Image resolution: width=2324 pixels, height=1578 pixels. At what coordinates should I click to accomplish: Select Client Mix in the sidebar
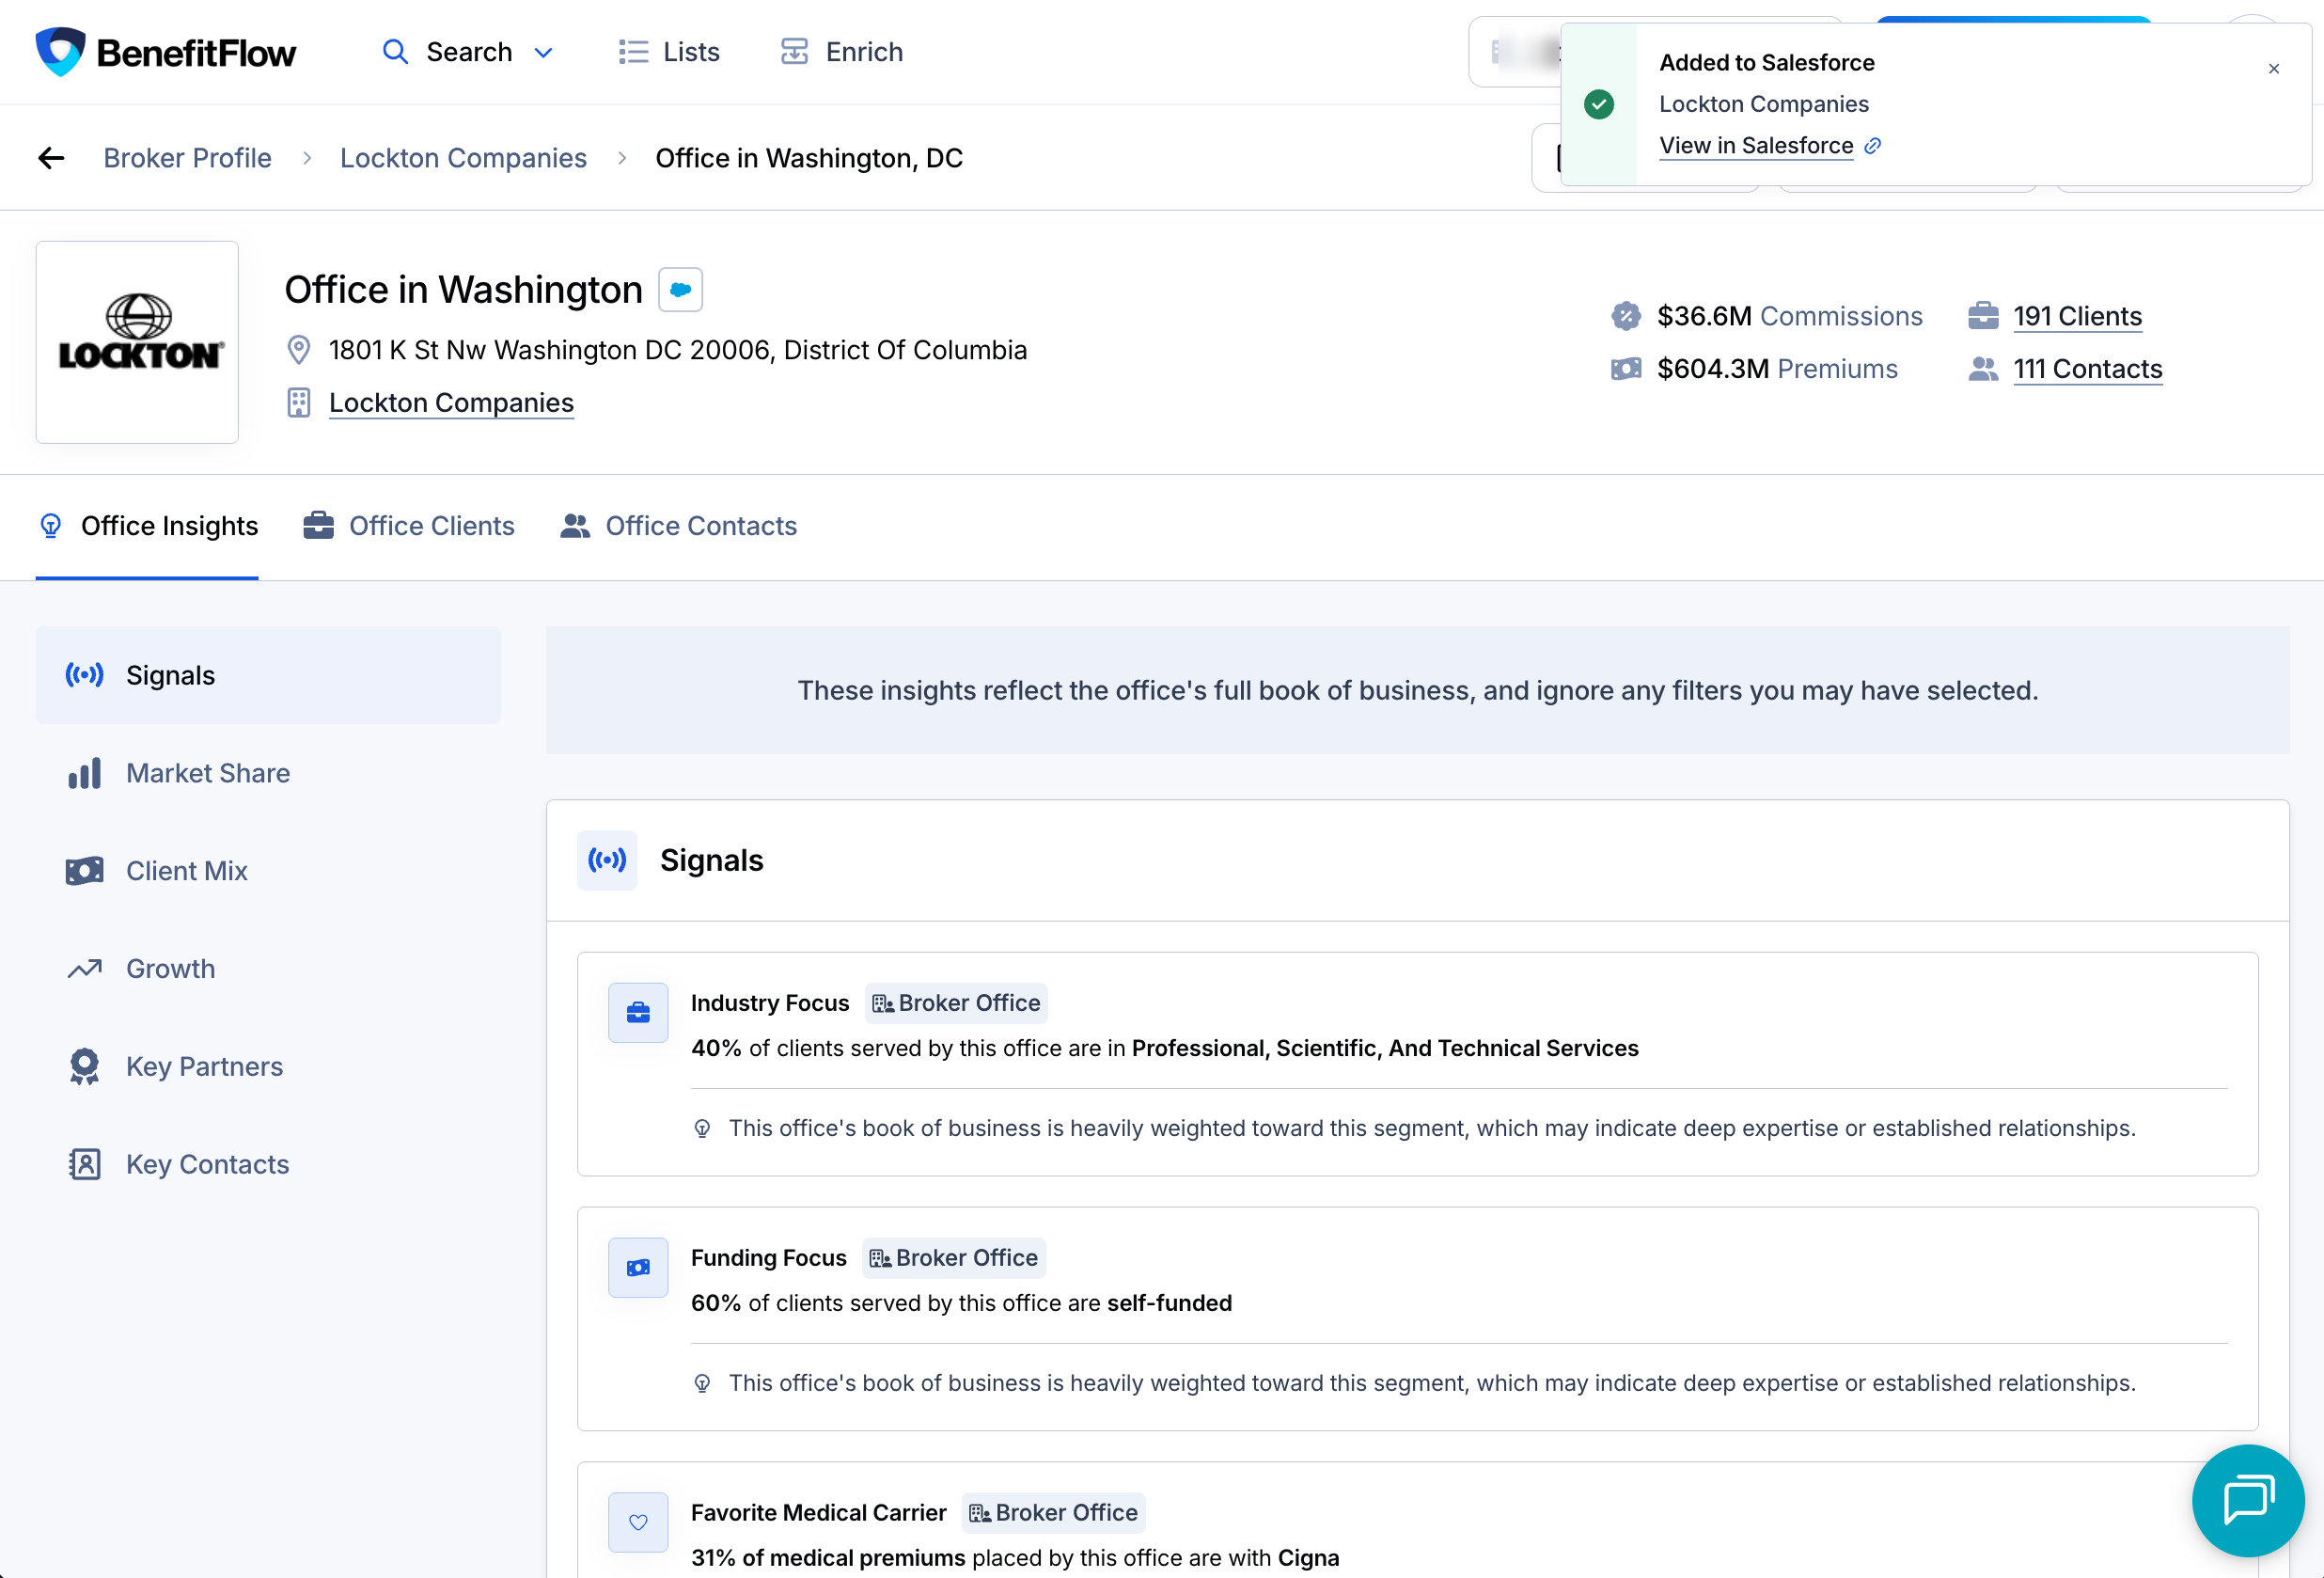point(268,871)
